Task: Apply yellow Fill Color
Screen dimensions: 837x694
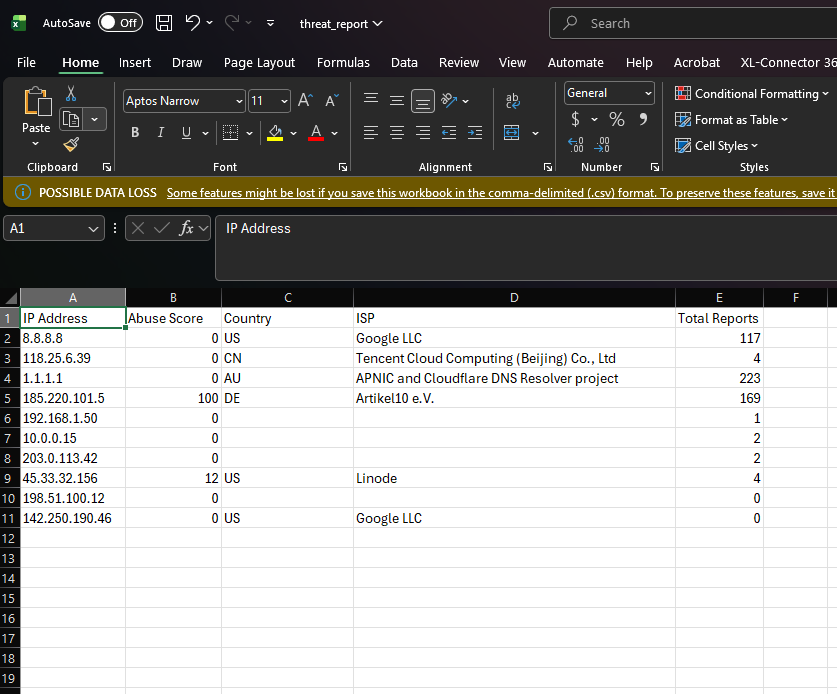Action: coord(275,132)
